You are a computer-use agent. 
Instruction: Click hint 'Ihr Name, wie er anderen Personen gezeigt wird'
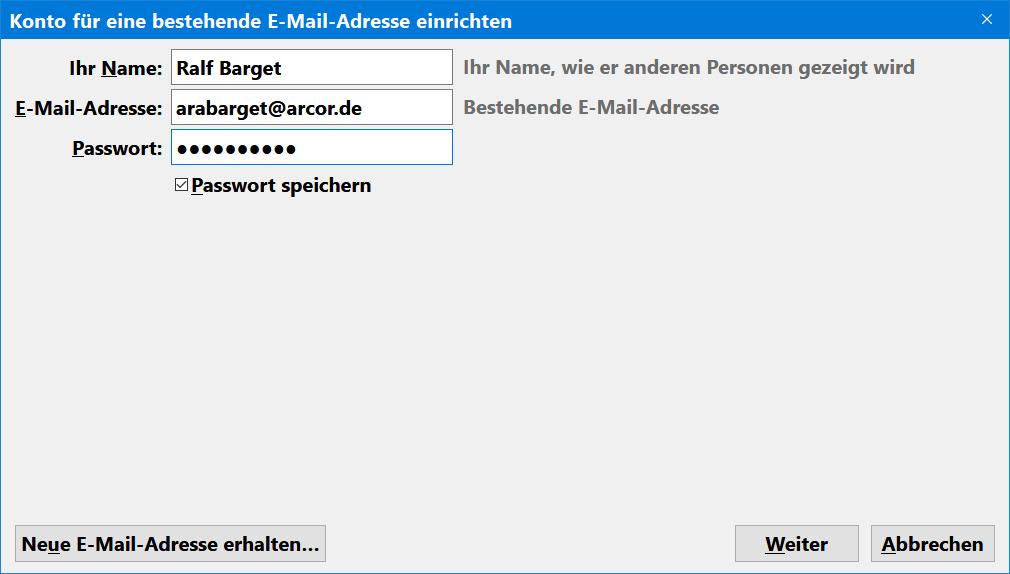point(688,68)
